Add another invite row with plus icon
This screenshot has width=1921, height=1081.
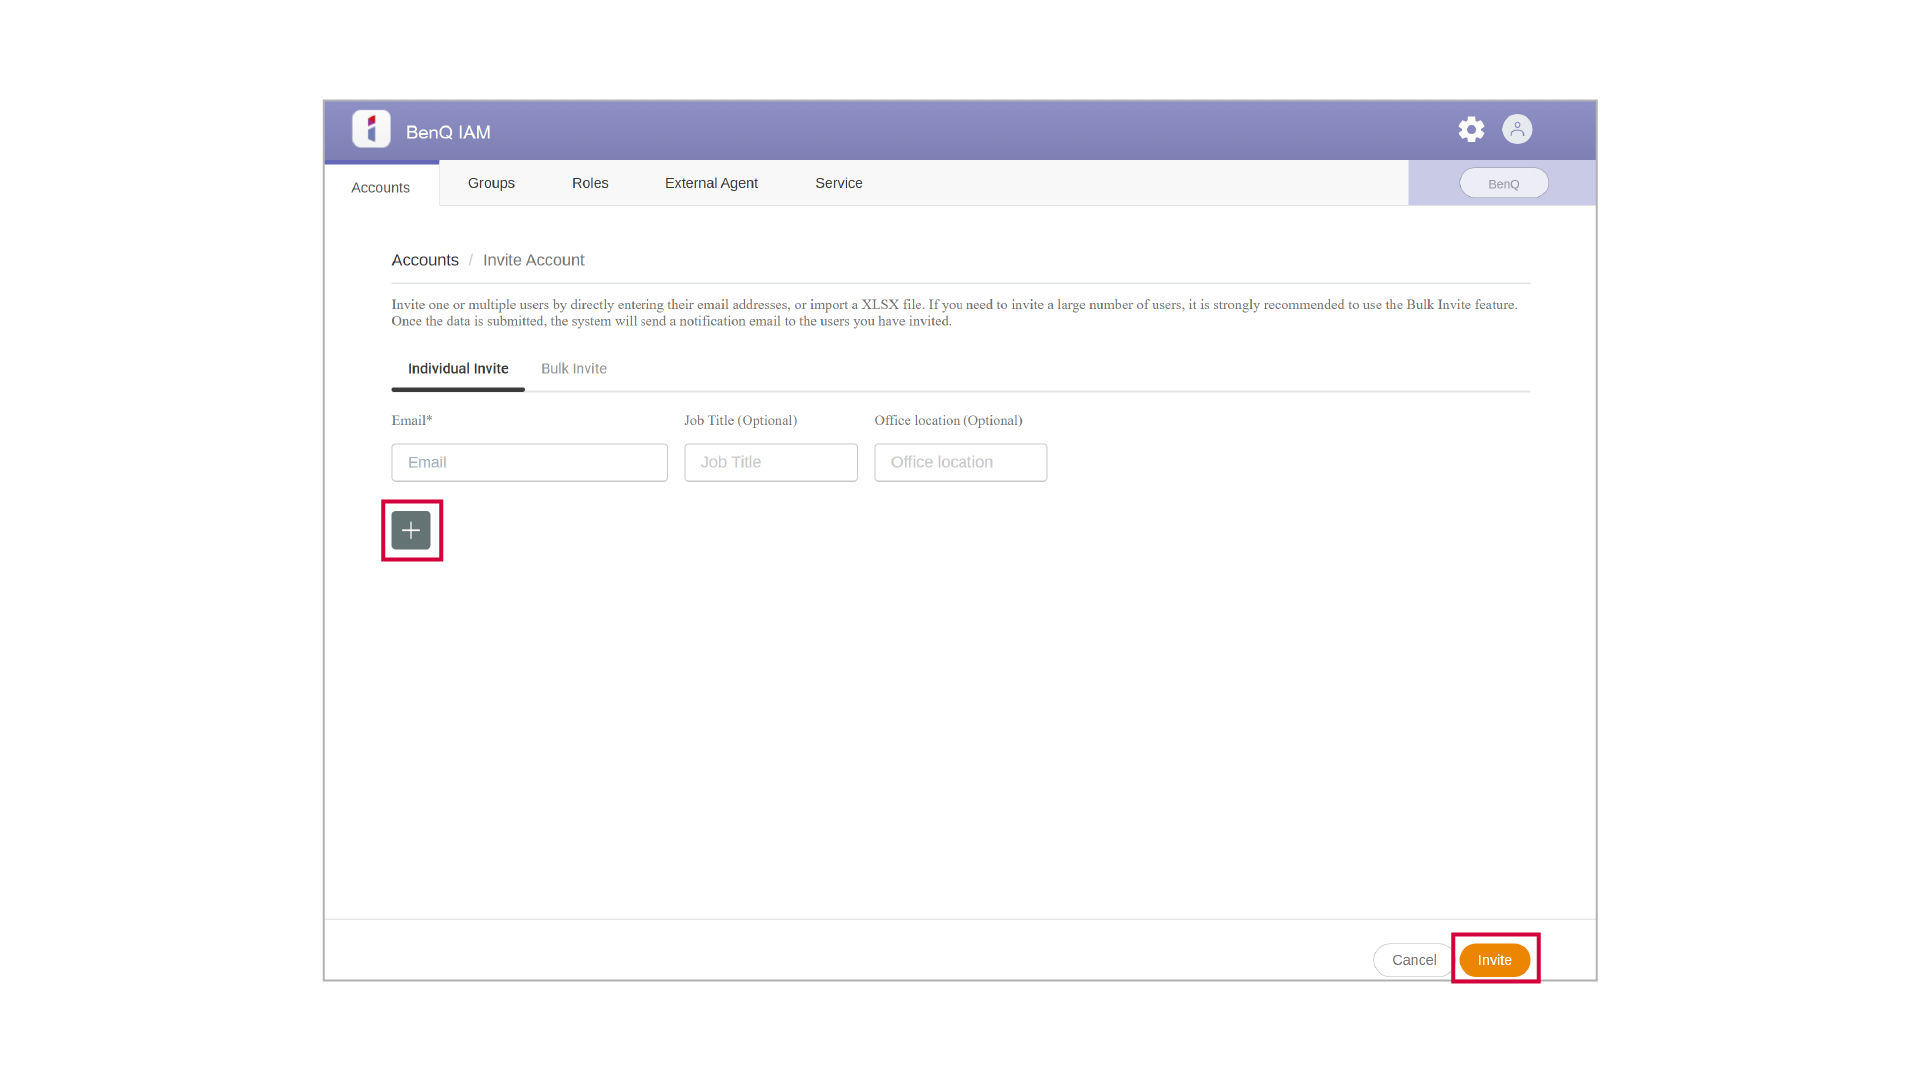(x=411, y=531)
